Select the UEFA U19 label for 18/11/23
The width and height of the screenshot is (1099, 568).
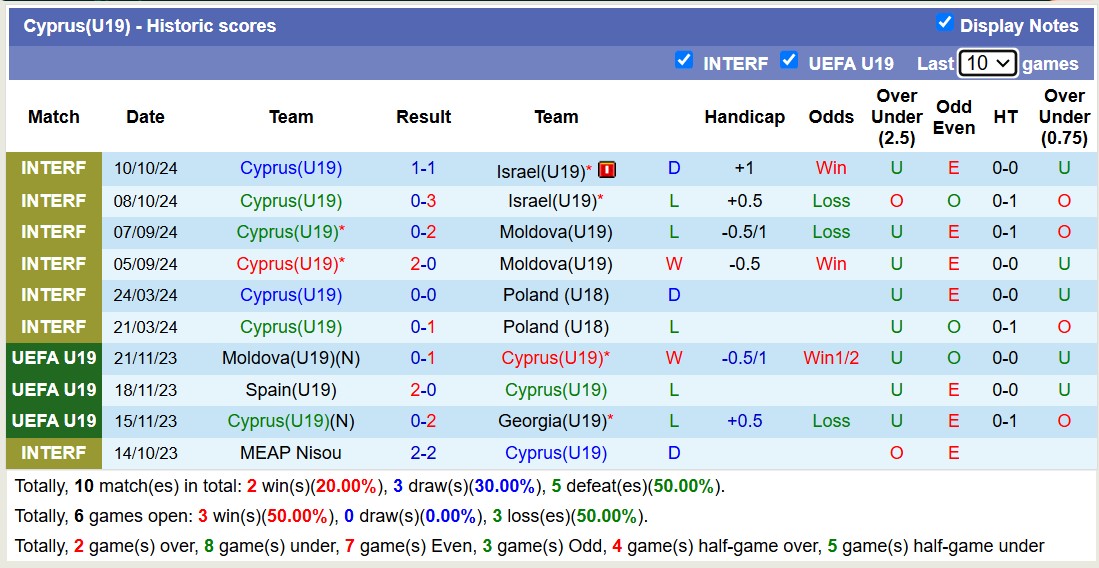[x=54, y=390]
